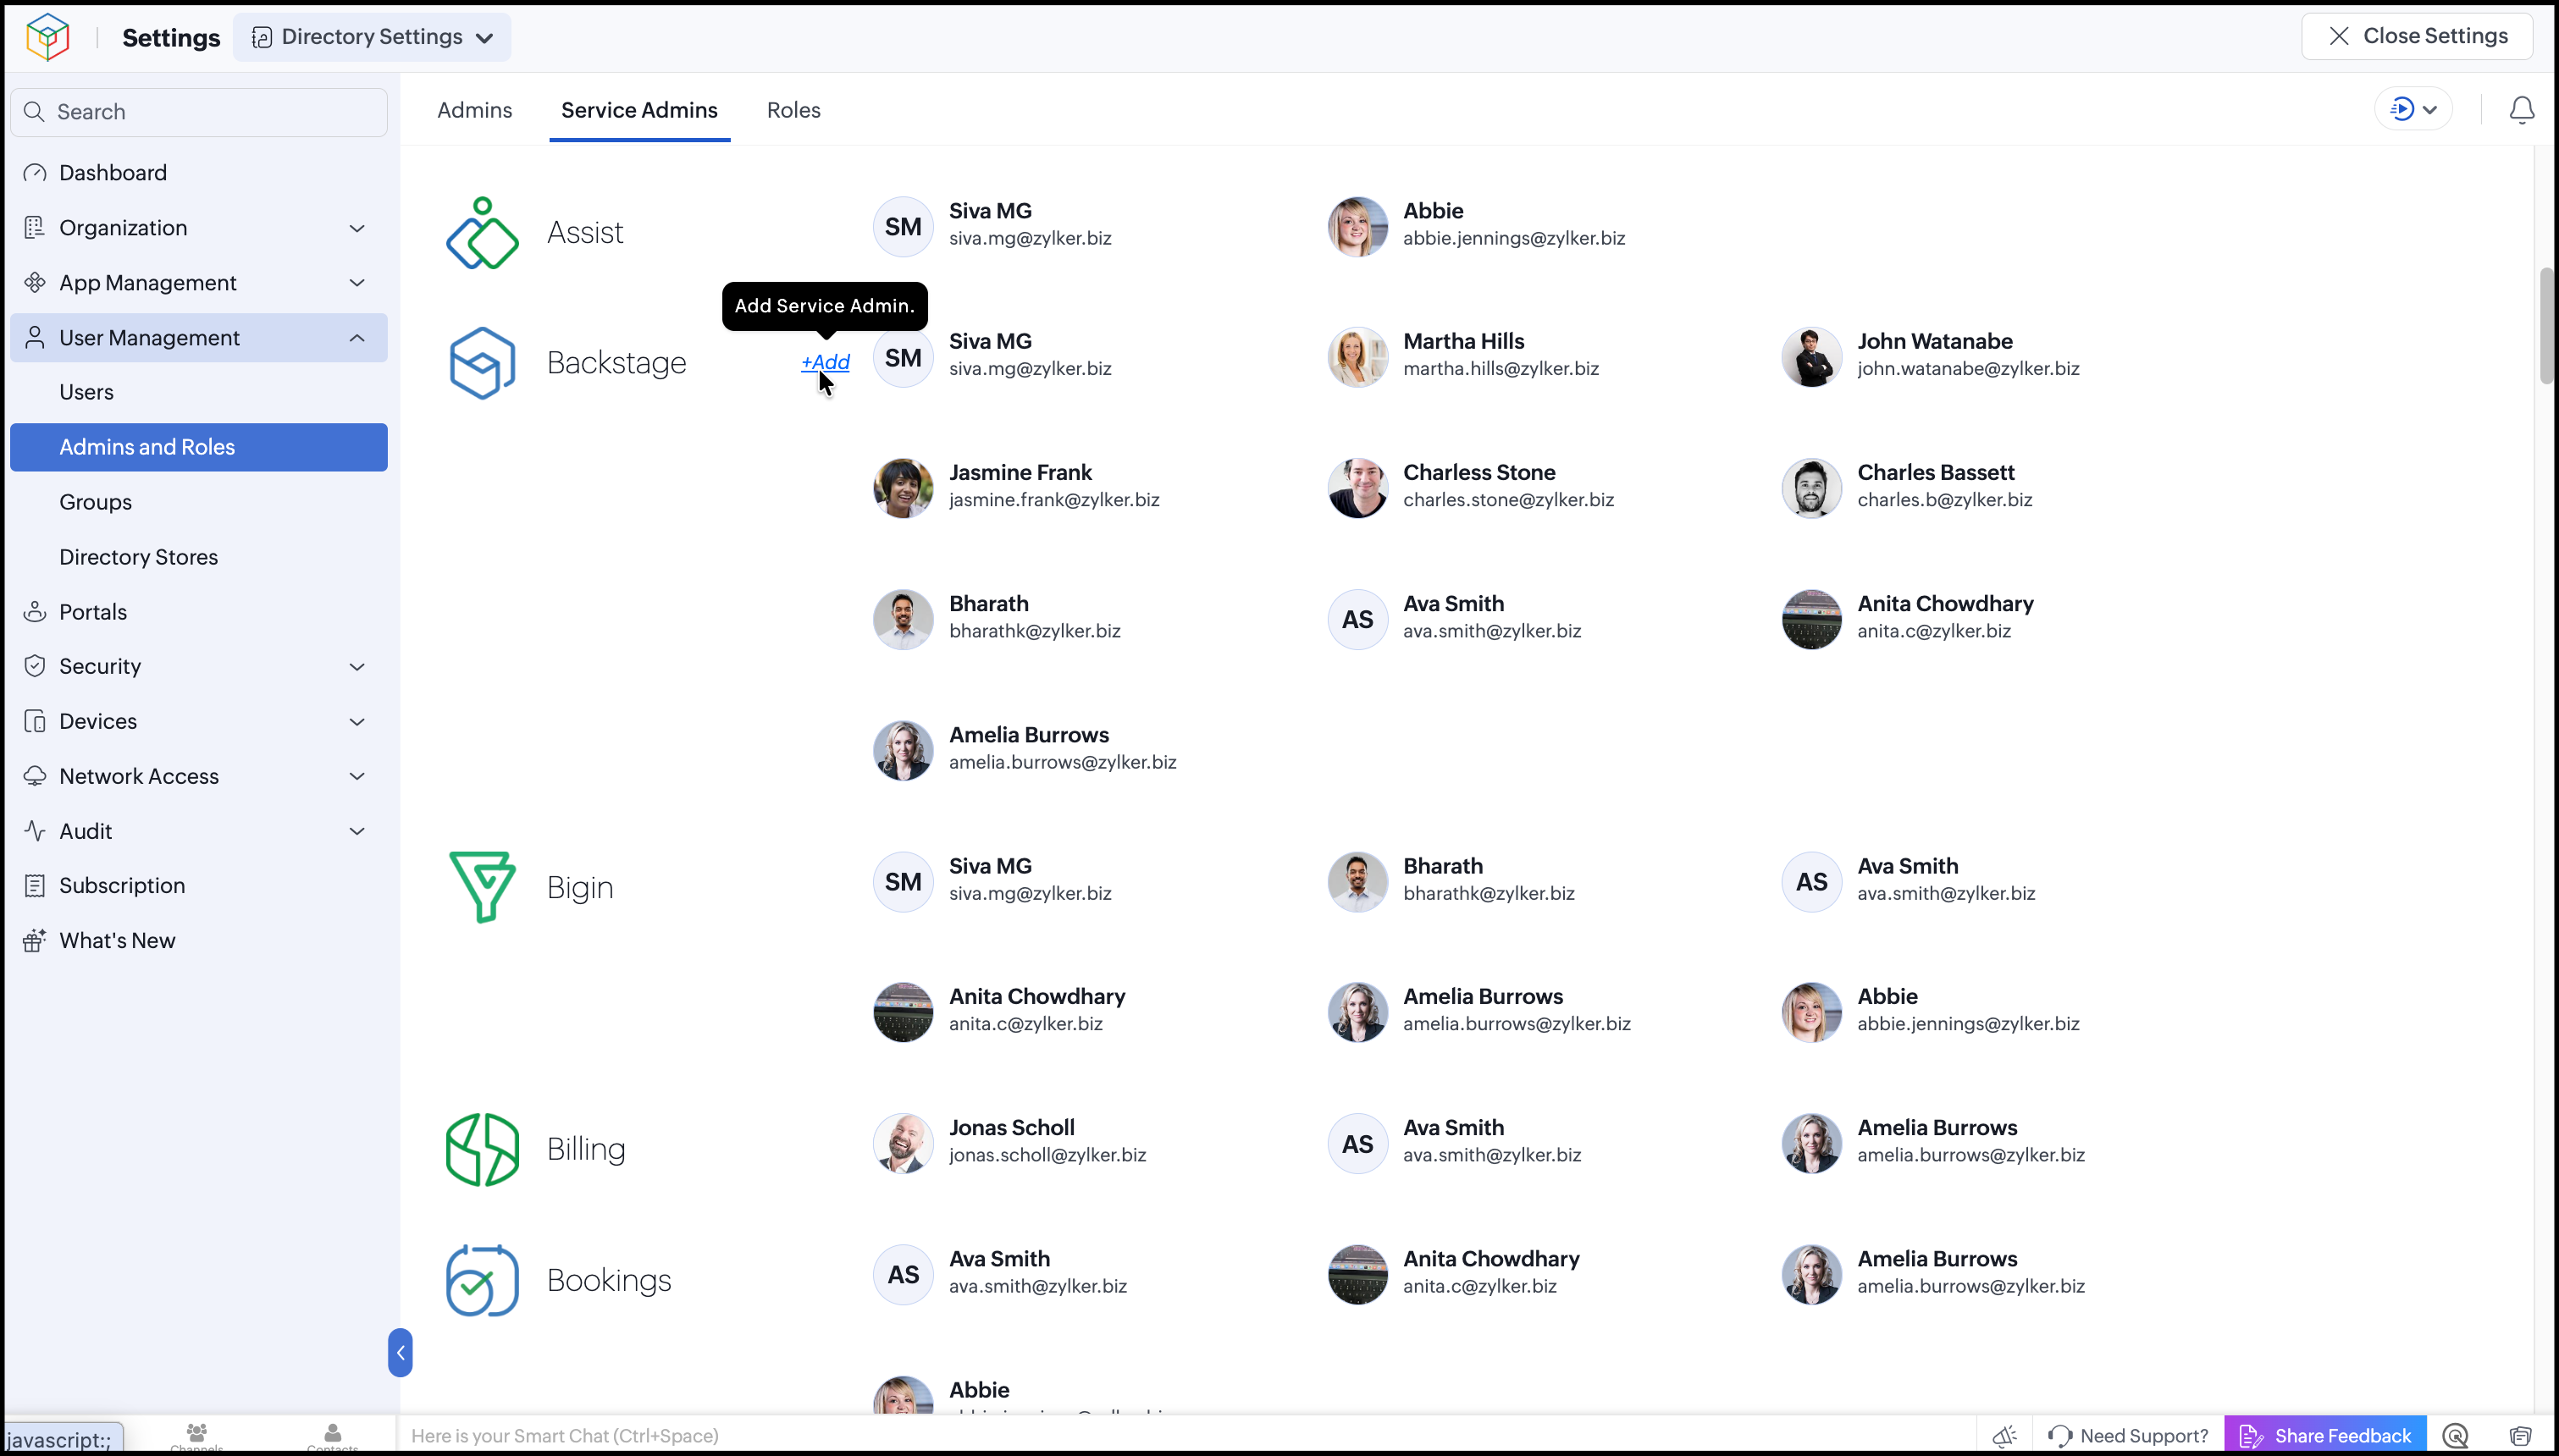The height and width of the screenshot is (1456, 2559).
Task: Open the Billing app icon
Action: (x=482, y=1149)
